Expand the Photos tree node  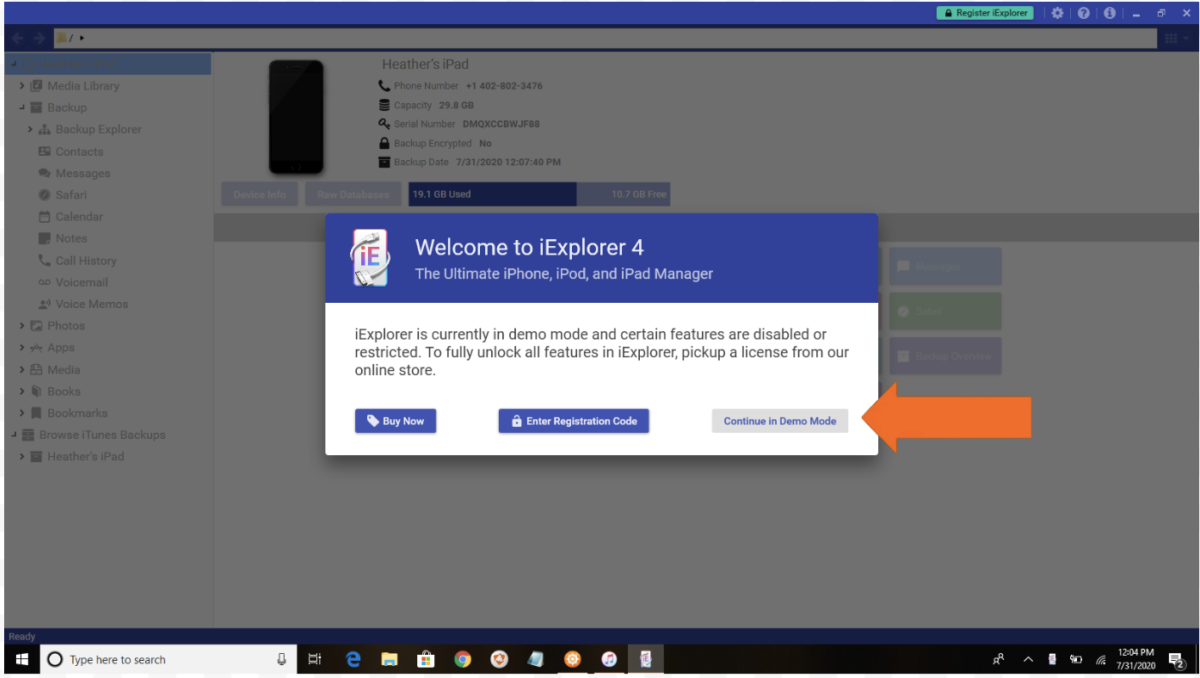tap(22, 326)
